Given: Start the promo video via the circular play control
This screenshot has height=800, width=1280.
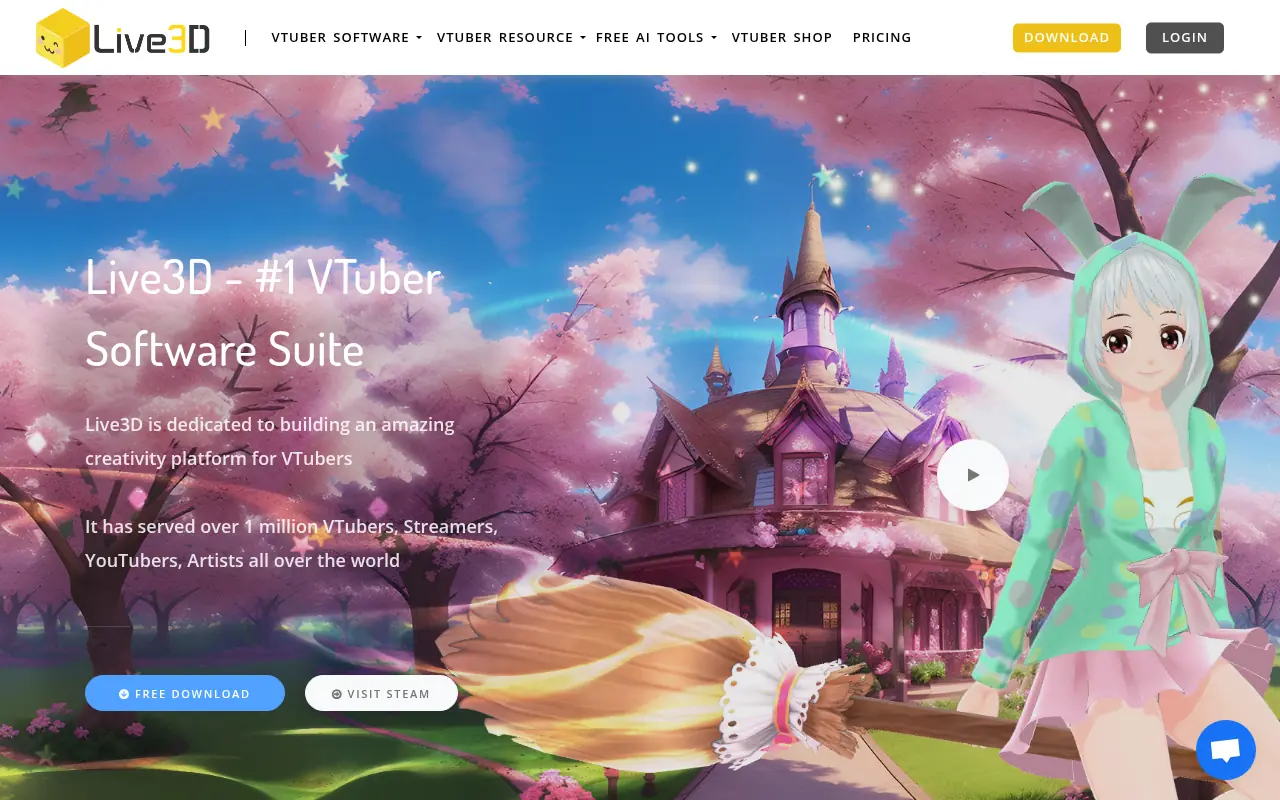Looking at the screenshot, I should tap(973, 474).
